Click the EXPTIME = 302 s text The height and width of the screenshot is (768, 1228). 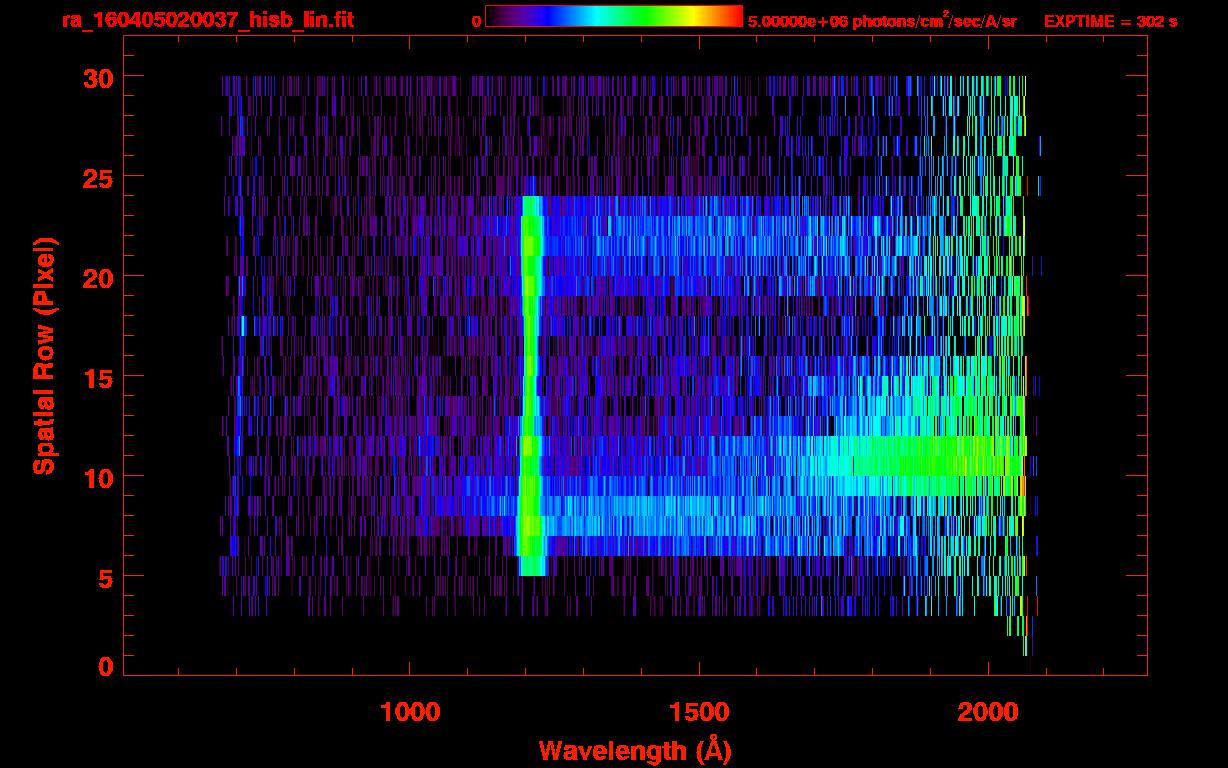coord(1110,21)
